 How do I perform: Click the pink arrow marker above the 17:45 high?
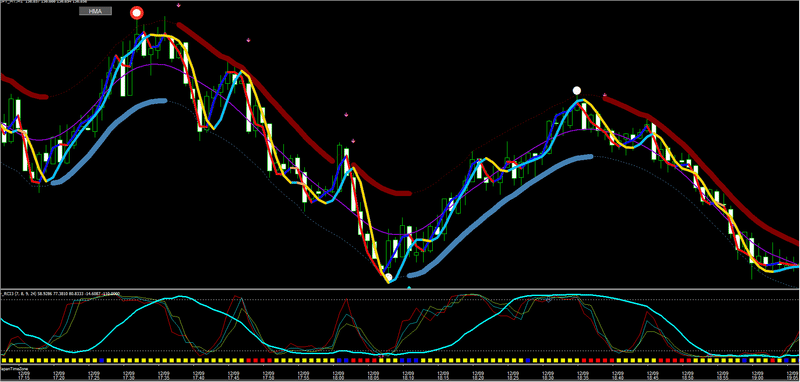pyautogui.click(x=248, y=40)
